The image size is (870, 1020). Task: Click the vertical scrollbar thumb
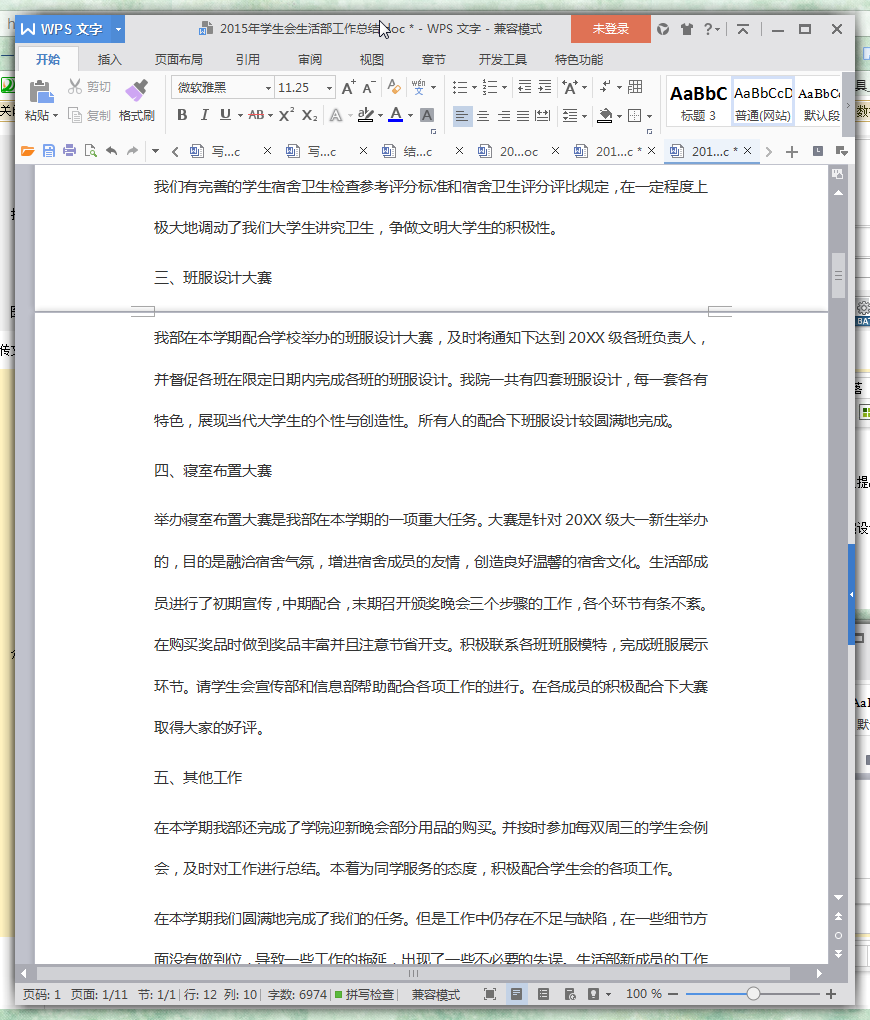(838, 275)
